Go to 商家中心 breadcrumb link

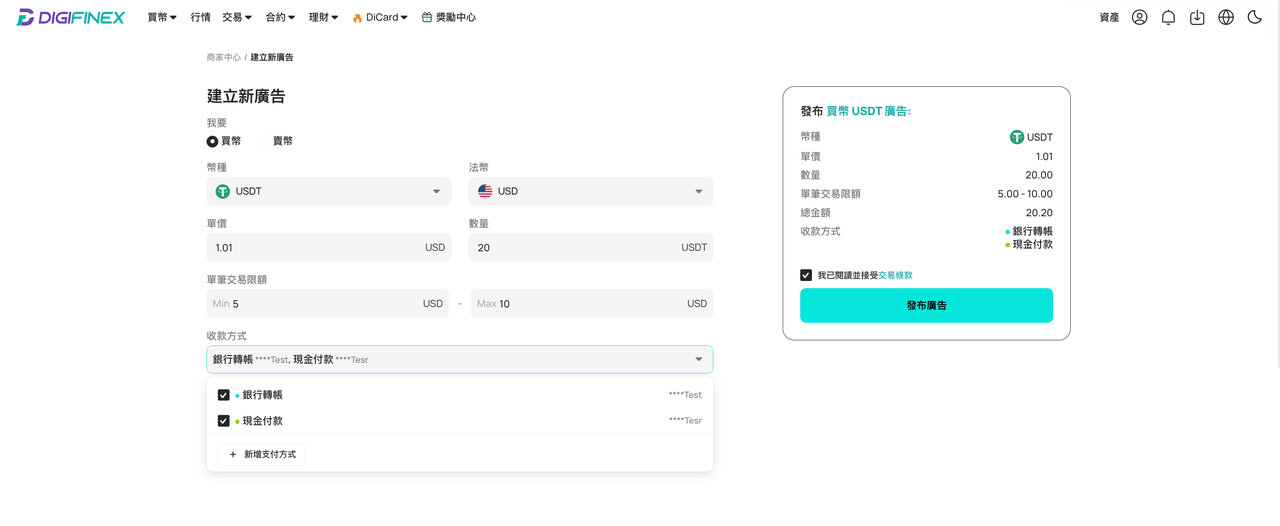(224, 57)
